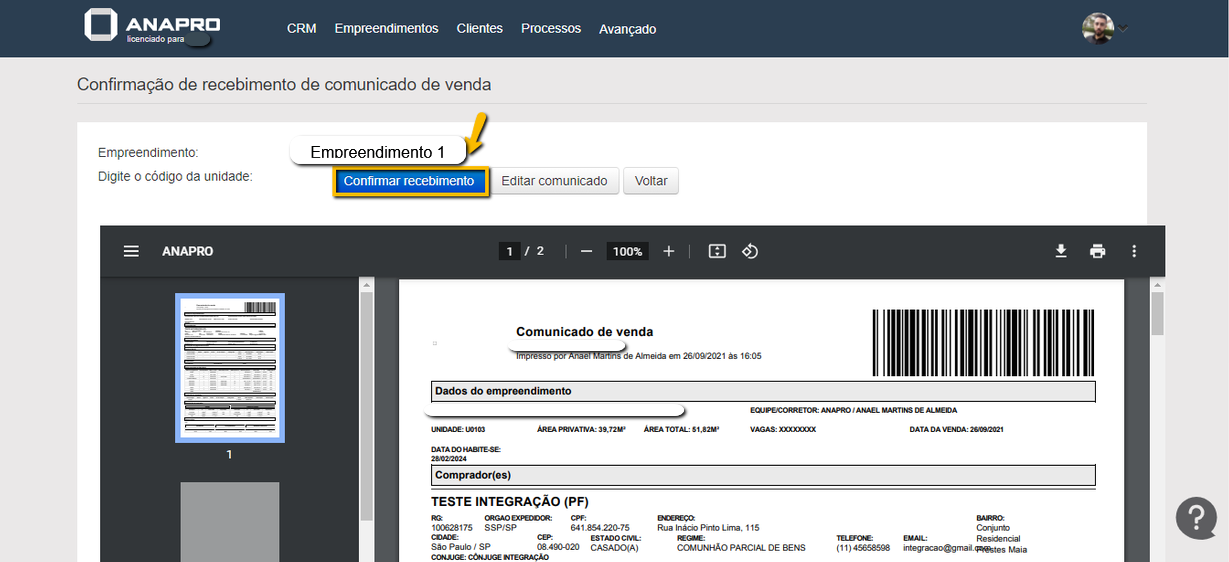
Task: Download the PDF document
Action: (1061, 251)
